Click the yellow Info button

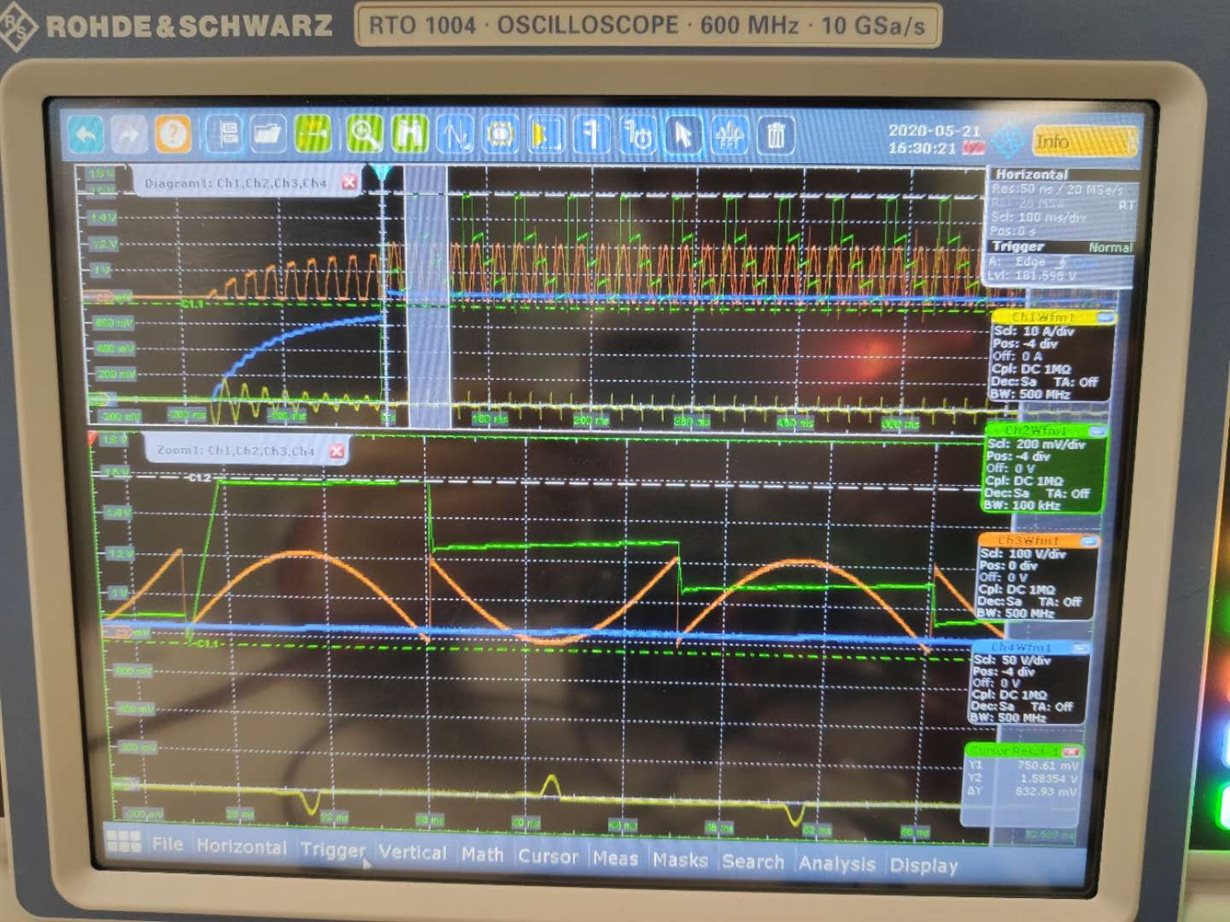point(1084,142)
